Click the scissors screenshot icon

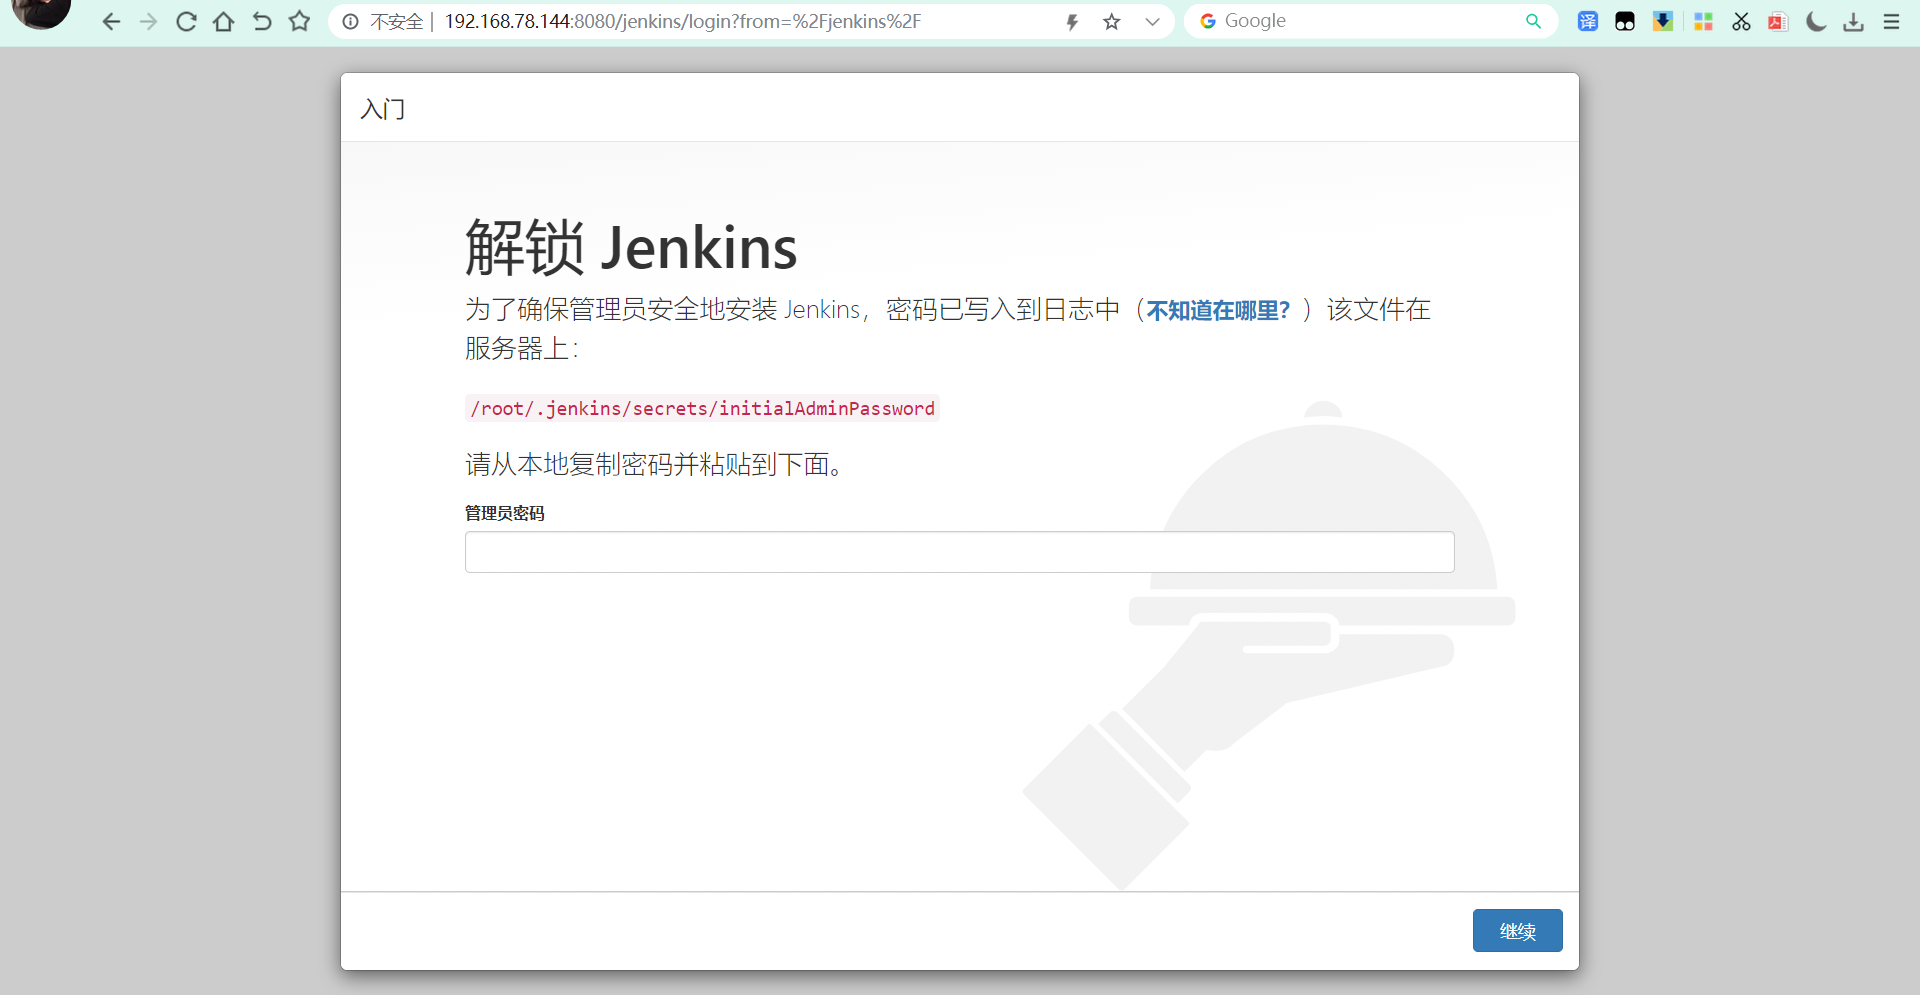(1741, 22)
